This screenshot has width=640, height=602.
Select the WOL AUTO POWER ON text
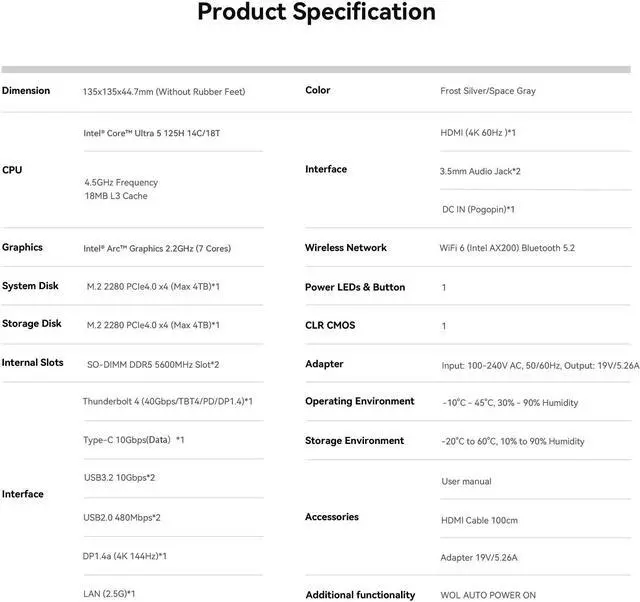(488, 595)
